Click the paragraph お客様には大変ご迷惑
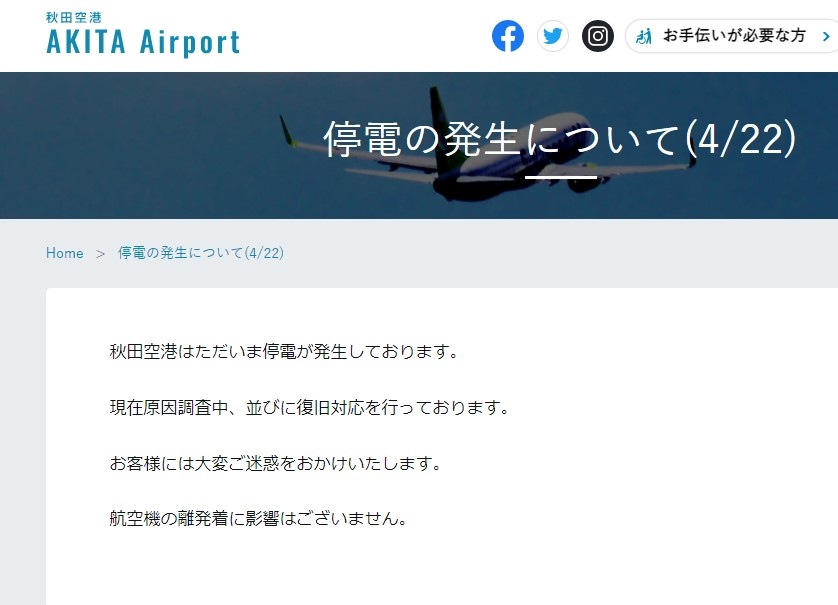The height and width of the screenshot is (605, 838). 276,463
